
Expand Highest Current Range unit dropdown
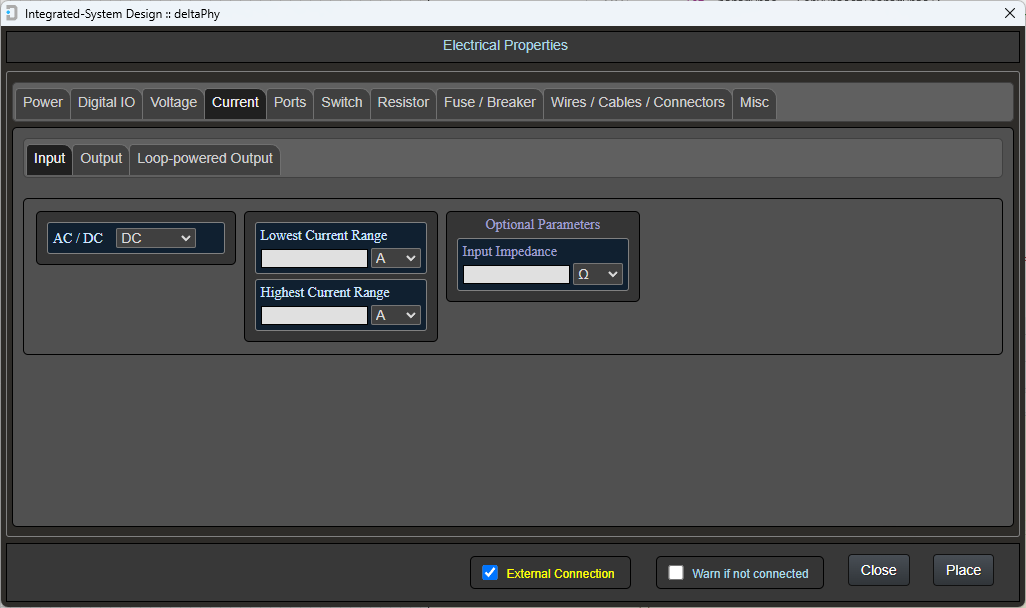396,315
